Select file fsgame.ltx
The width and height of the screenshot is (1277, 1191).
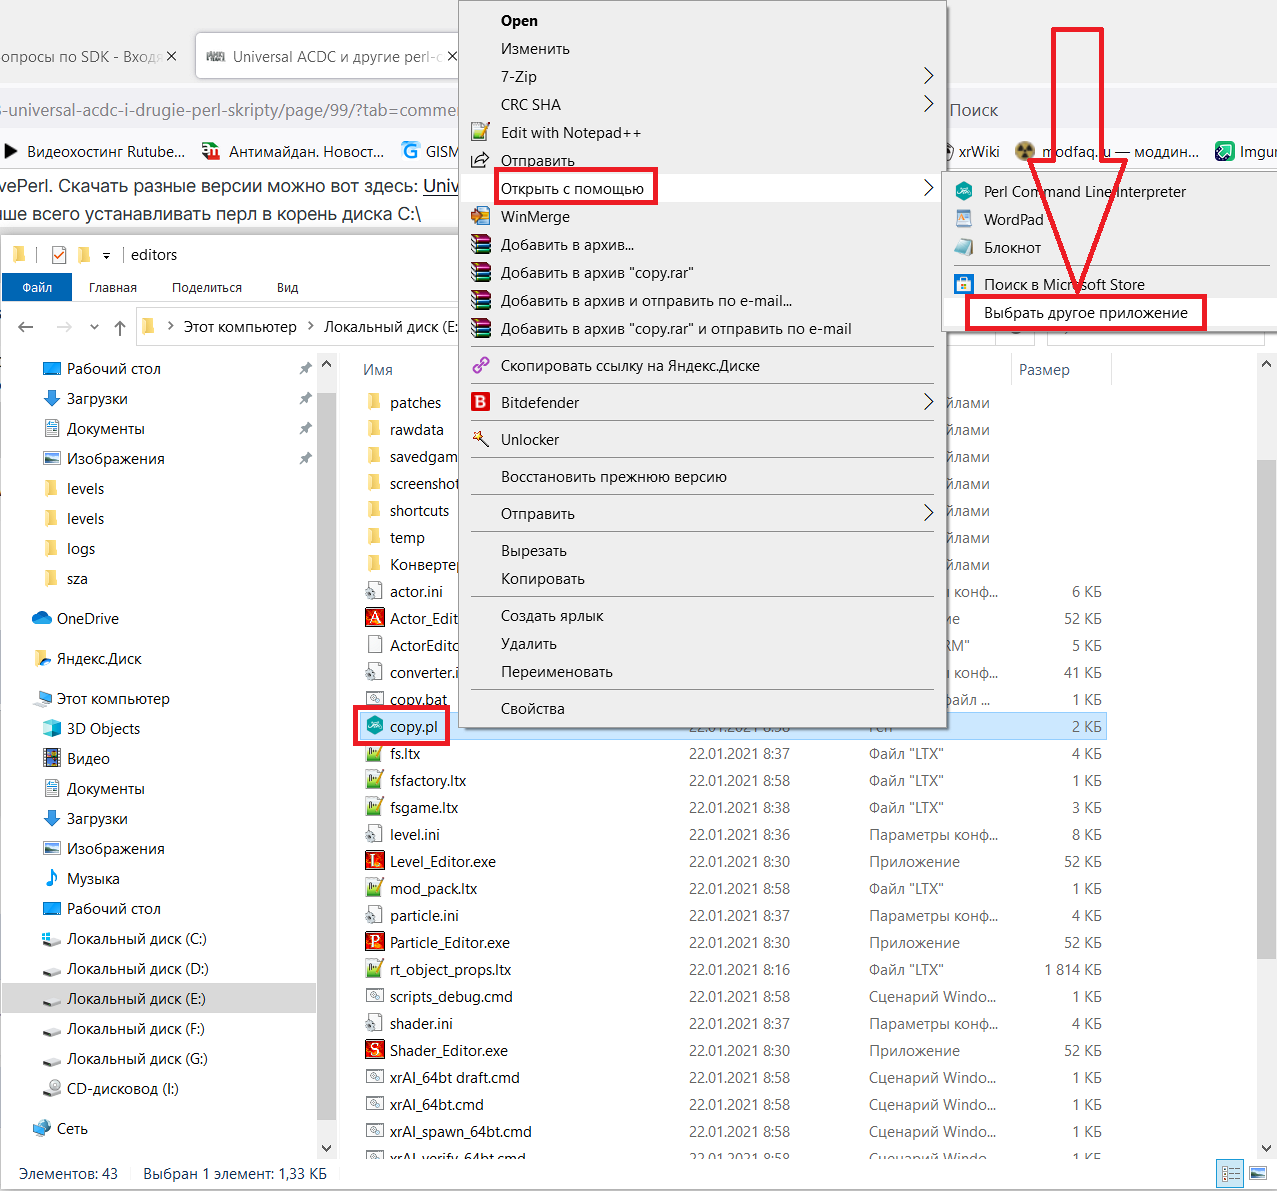pos(424,807)
